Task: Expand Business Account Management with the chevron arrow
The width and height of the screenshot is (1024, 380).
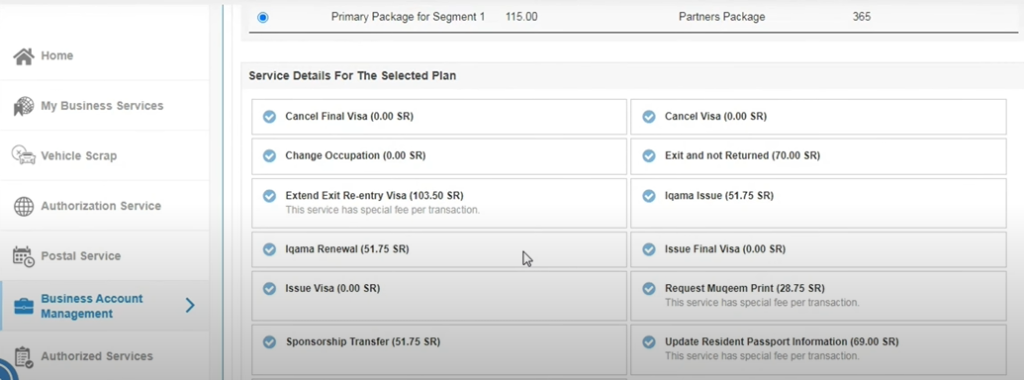Action: (190, 305)
